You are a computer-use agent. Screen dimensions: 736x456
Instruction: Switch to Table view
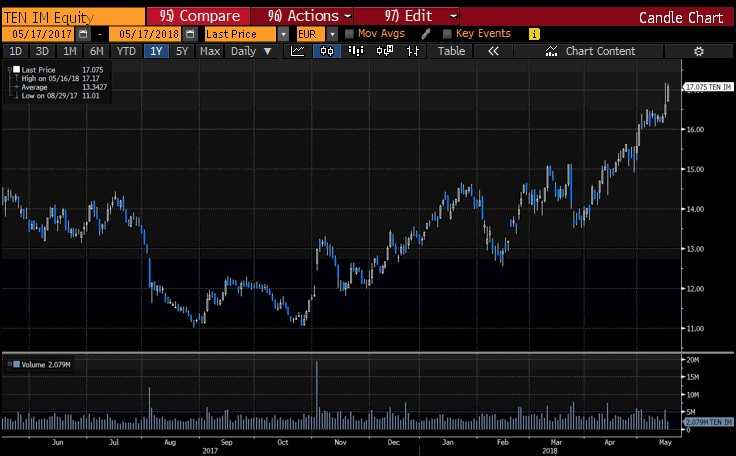coord(451,51)
